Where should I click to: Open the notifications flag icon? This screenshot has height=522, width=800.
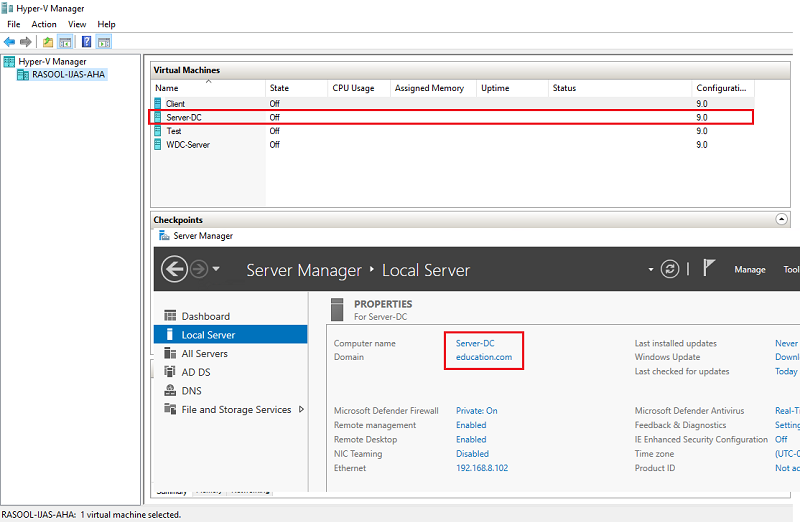tap(709, 268)
